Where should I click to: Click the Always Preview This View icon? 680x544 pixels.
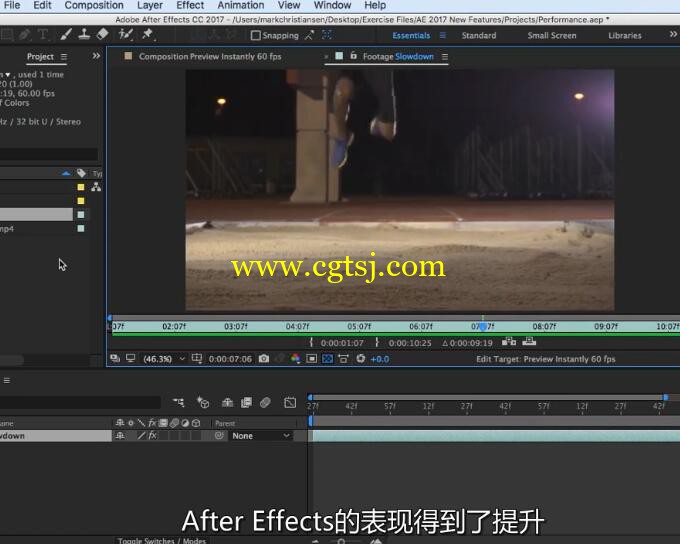115,358
